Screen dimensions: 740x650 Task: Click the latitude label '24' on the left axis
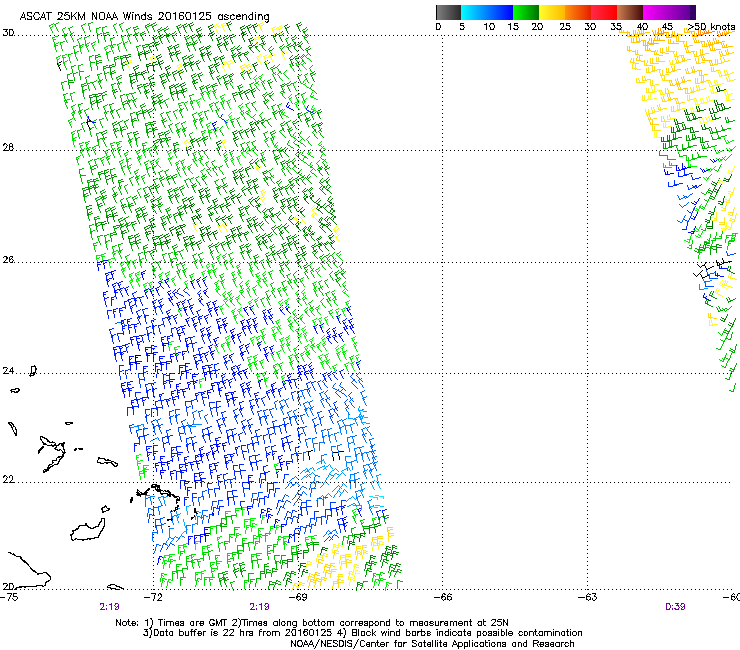point(8,371)
